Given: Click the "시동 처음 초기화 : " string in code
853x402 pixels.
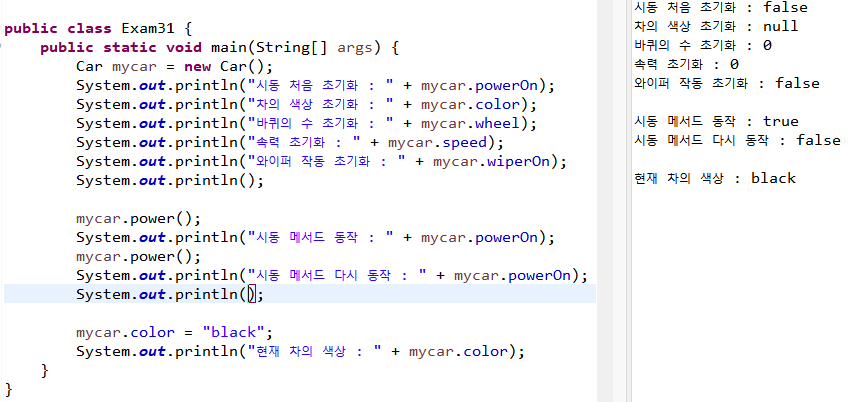Looking at the screenshot, I should tap(321, 86).
